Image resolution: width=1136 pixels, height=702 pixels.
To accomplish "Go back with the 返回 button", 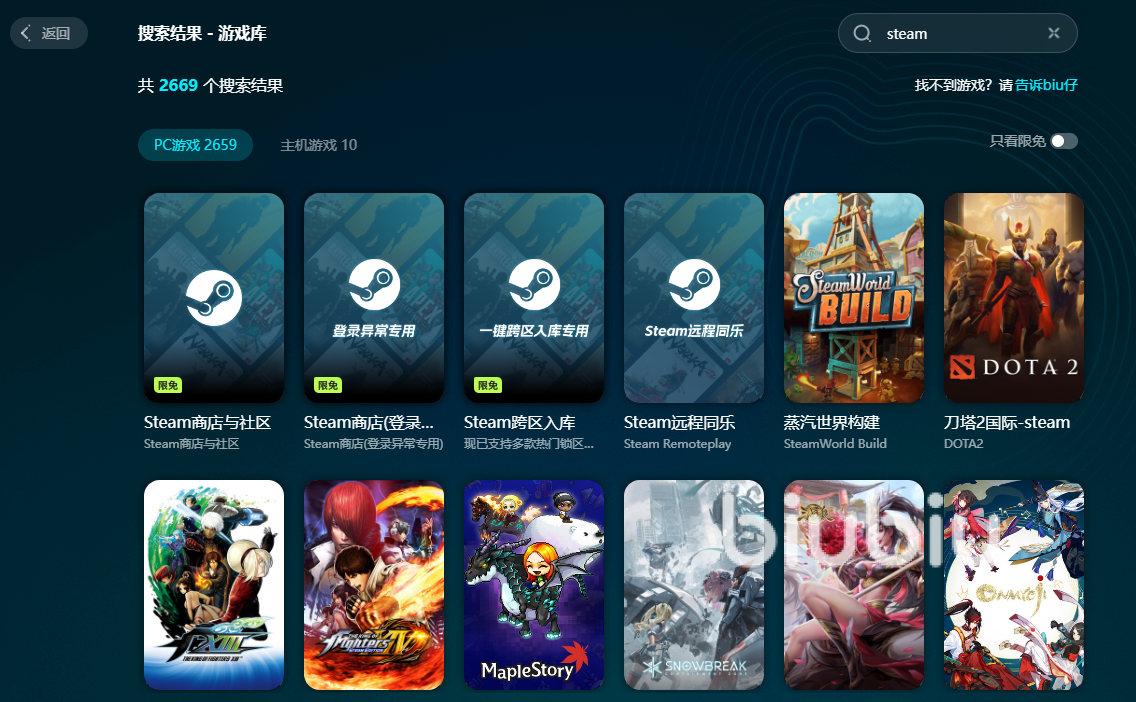I will coord(49,33).
